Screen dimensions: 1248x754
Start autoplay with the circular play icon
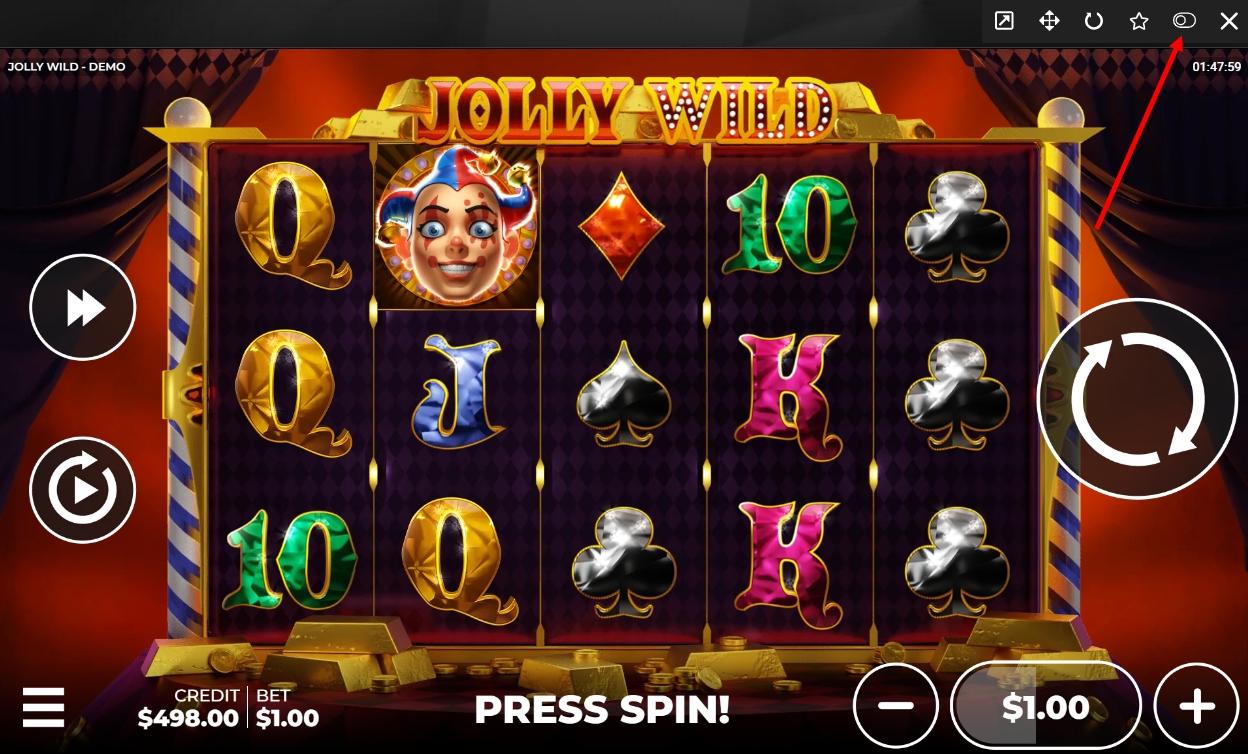tap(83, 490)
